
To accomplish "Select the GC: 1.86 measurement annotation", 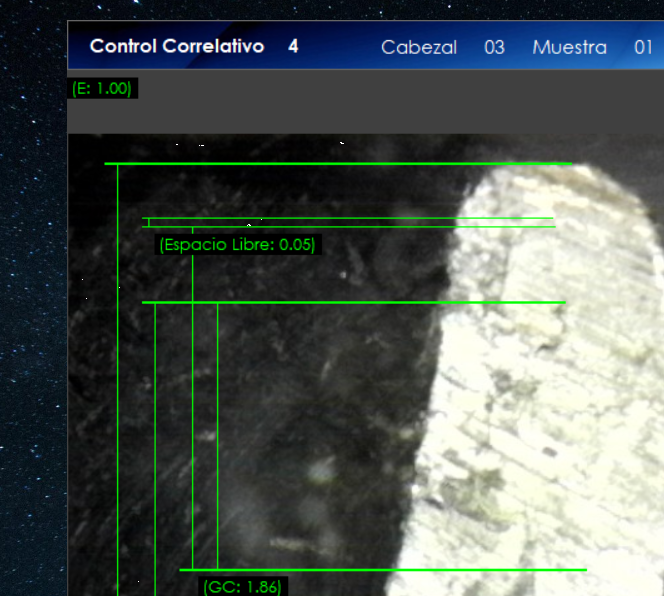I will [242, 587].
